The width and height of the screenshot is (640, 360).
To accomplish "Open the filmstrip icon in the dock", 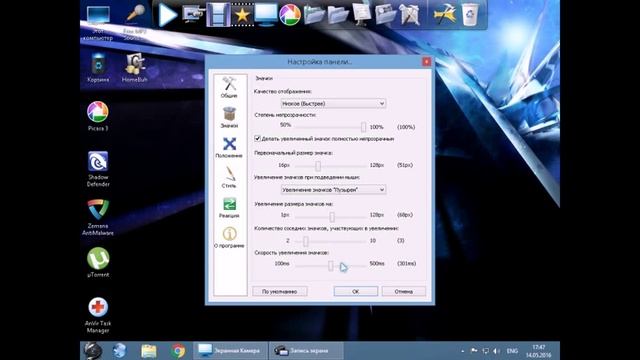I will coord(218,15).
